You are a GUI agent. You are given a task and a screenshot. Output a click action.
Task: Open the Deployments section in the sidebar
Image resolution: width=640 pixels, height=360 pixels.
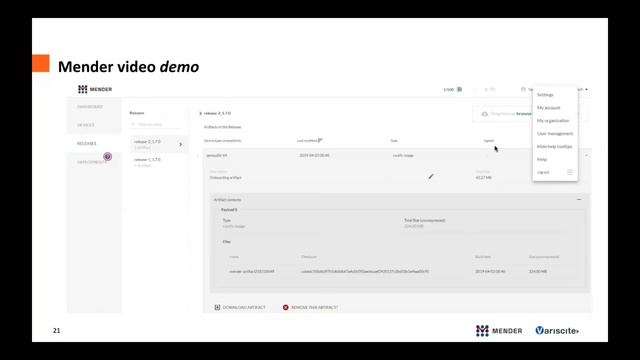pos(91,162)
